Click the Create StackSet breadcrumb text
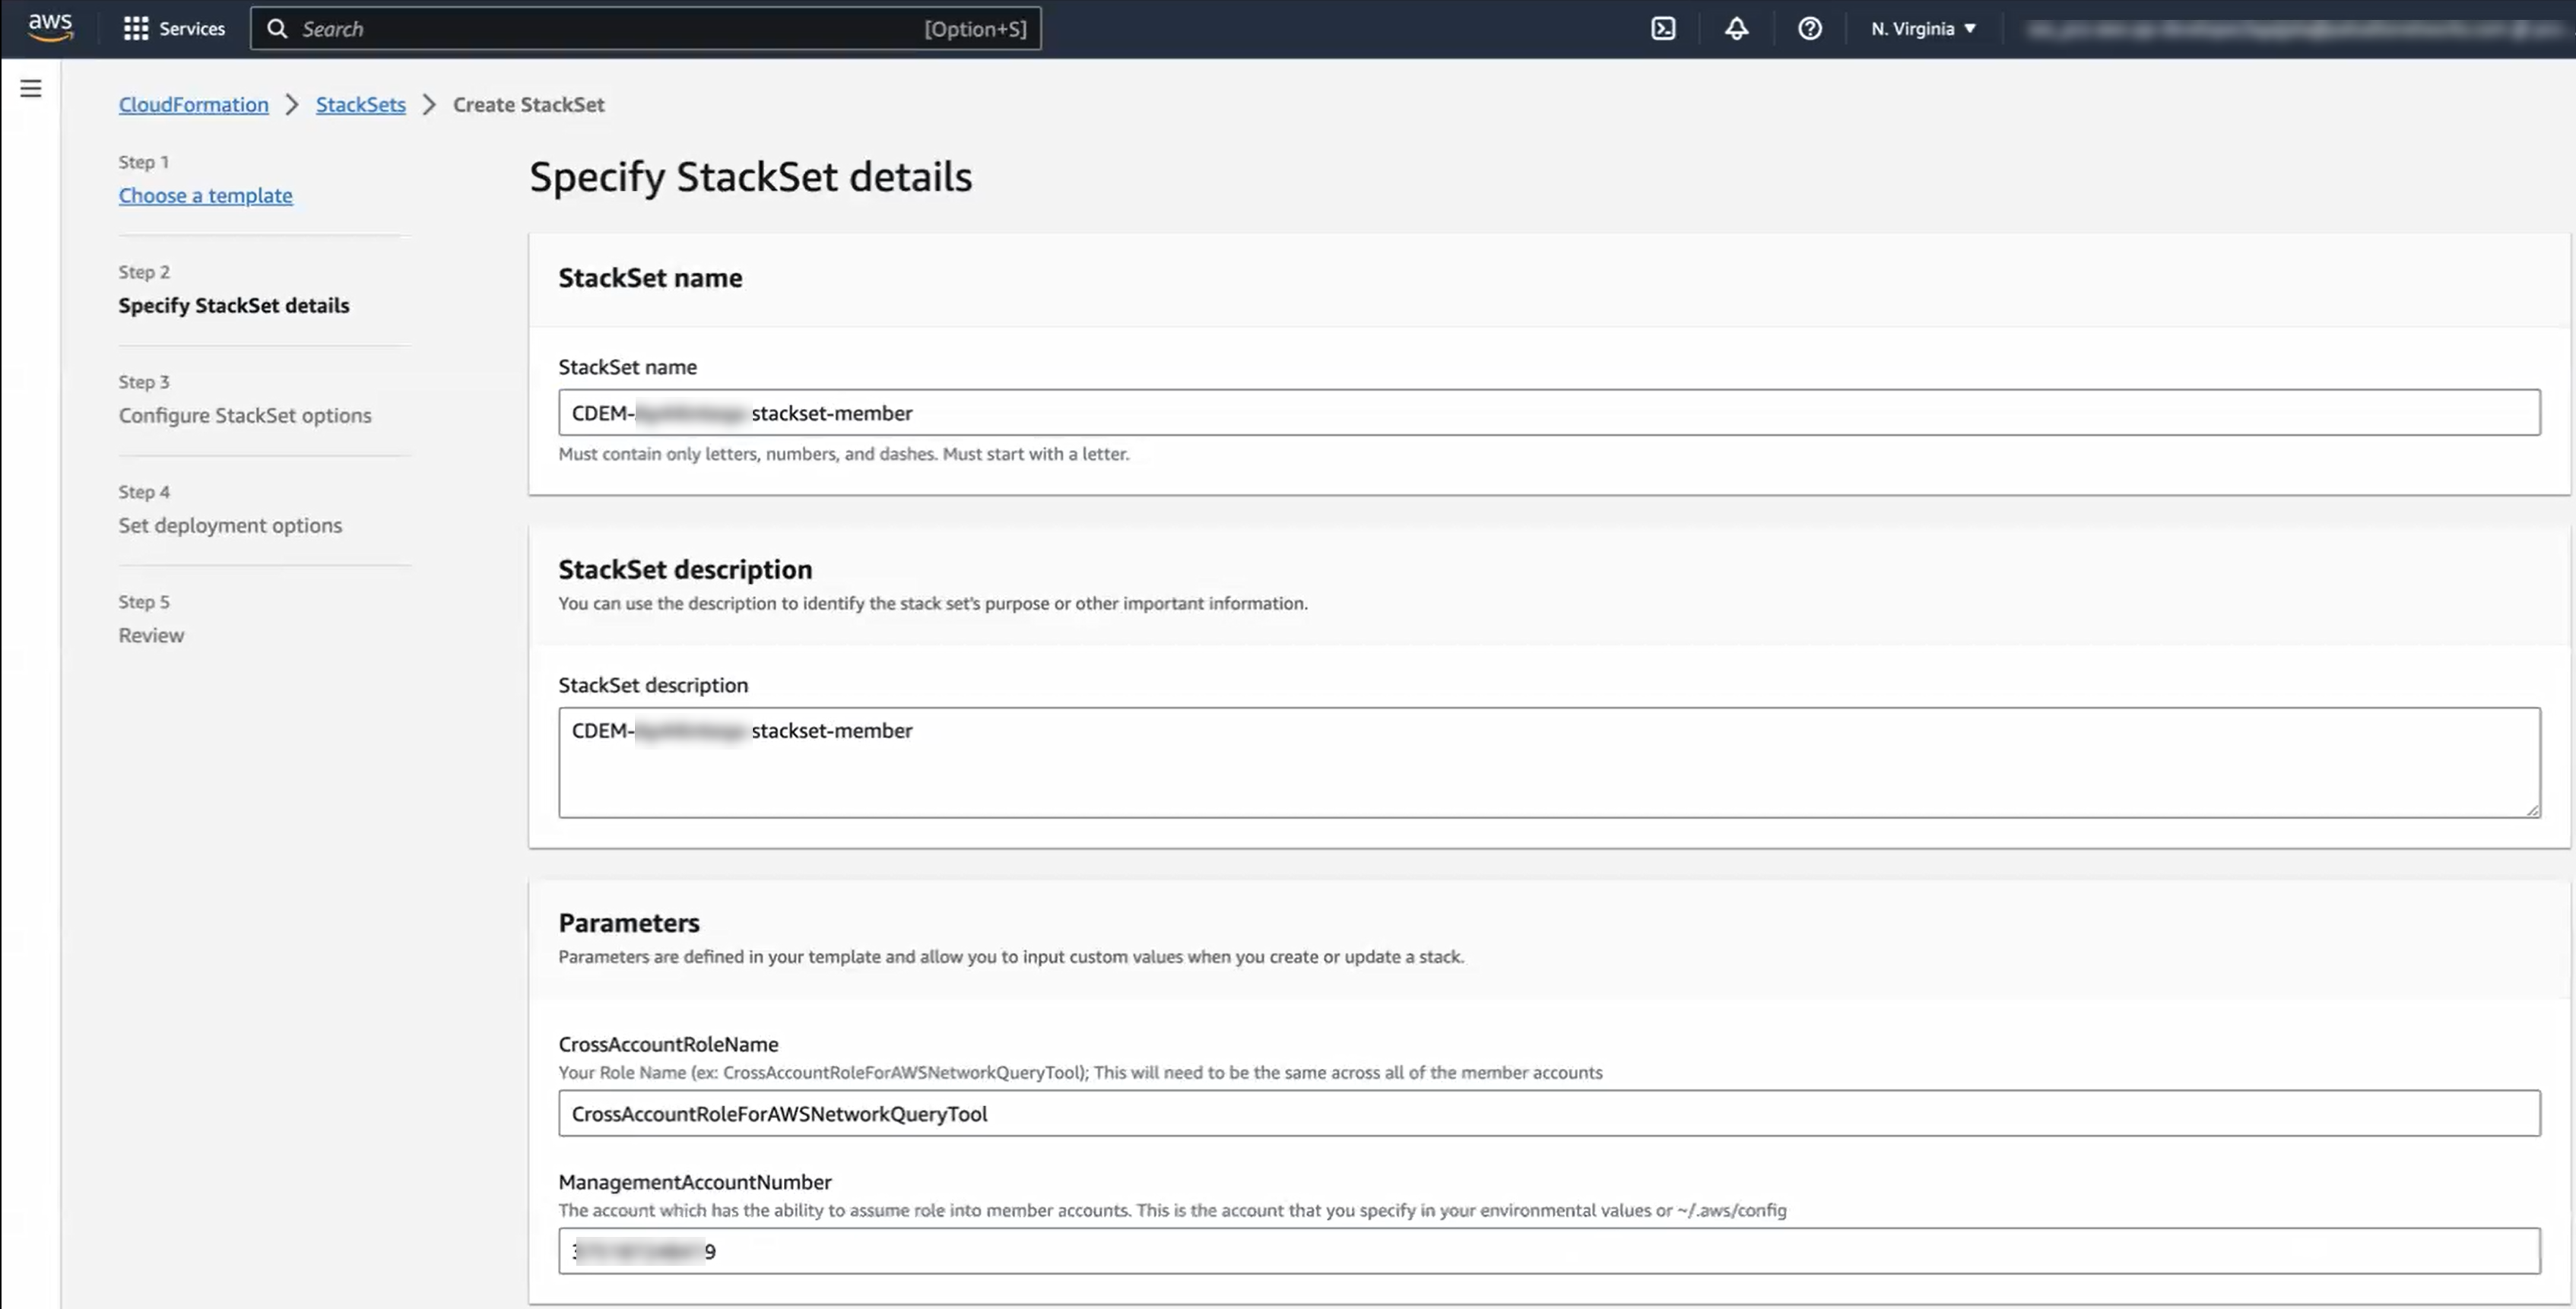The width and height of the screenshot is (2576, 1309). click(528, 104)
